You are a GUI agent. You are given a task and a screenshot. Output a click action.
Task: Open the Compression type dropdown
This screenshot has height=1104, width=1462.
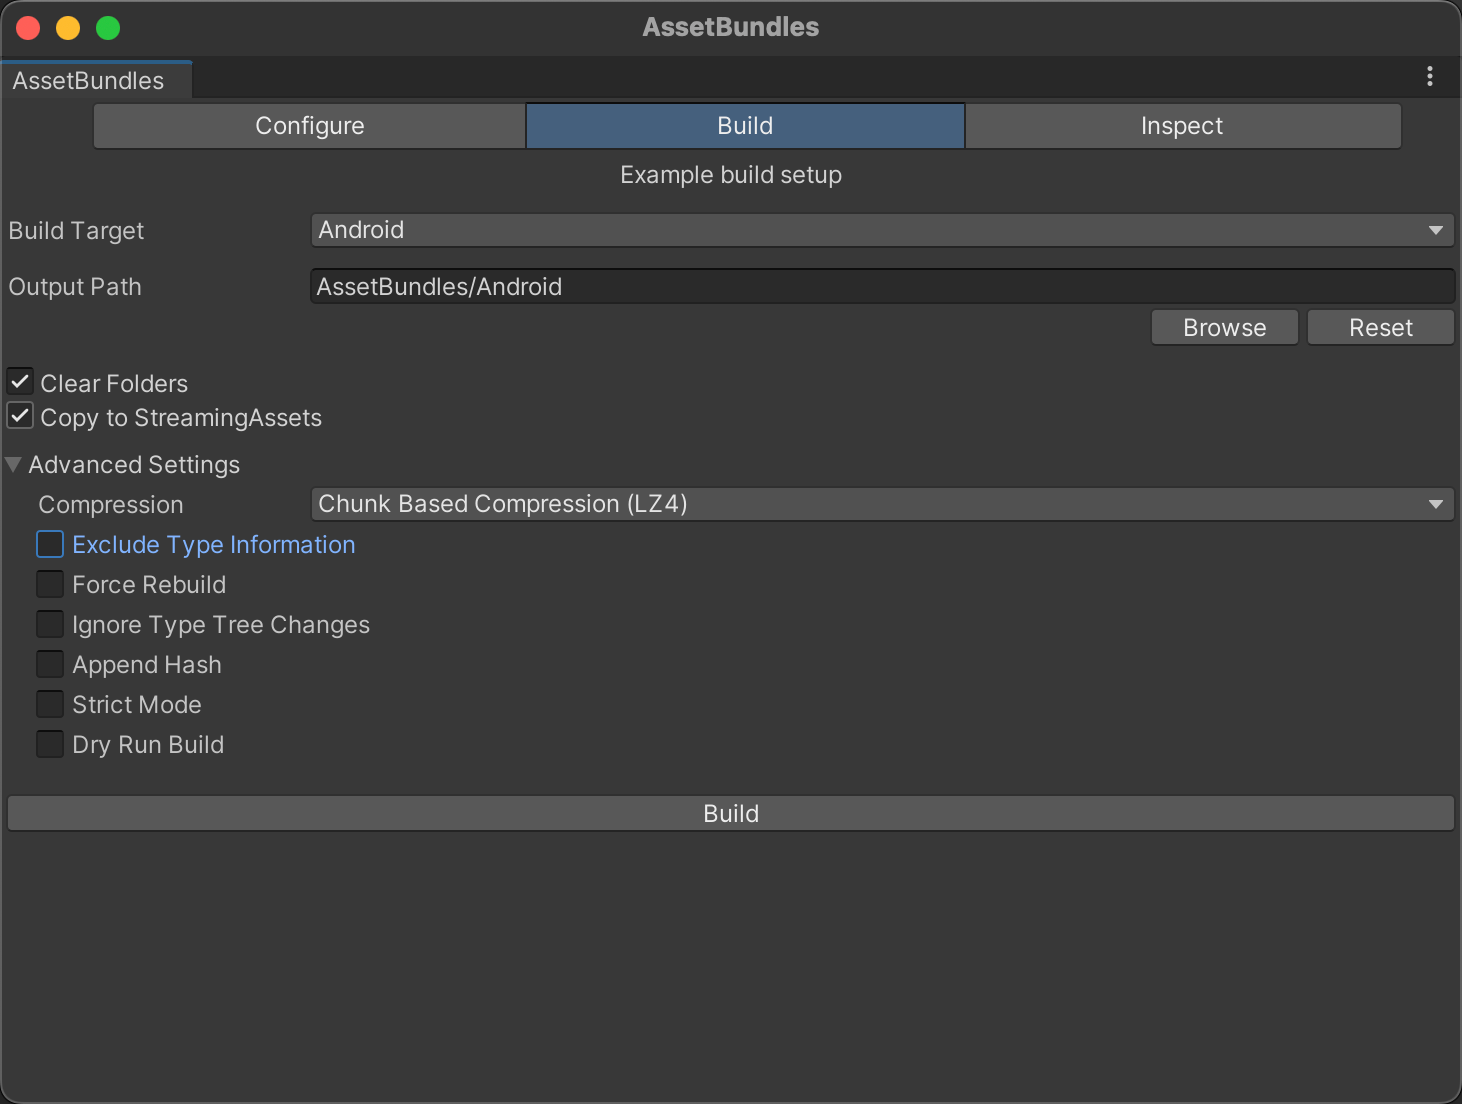[x=882, y=504]
